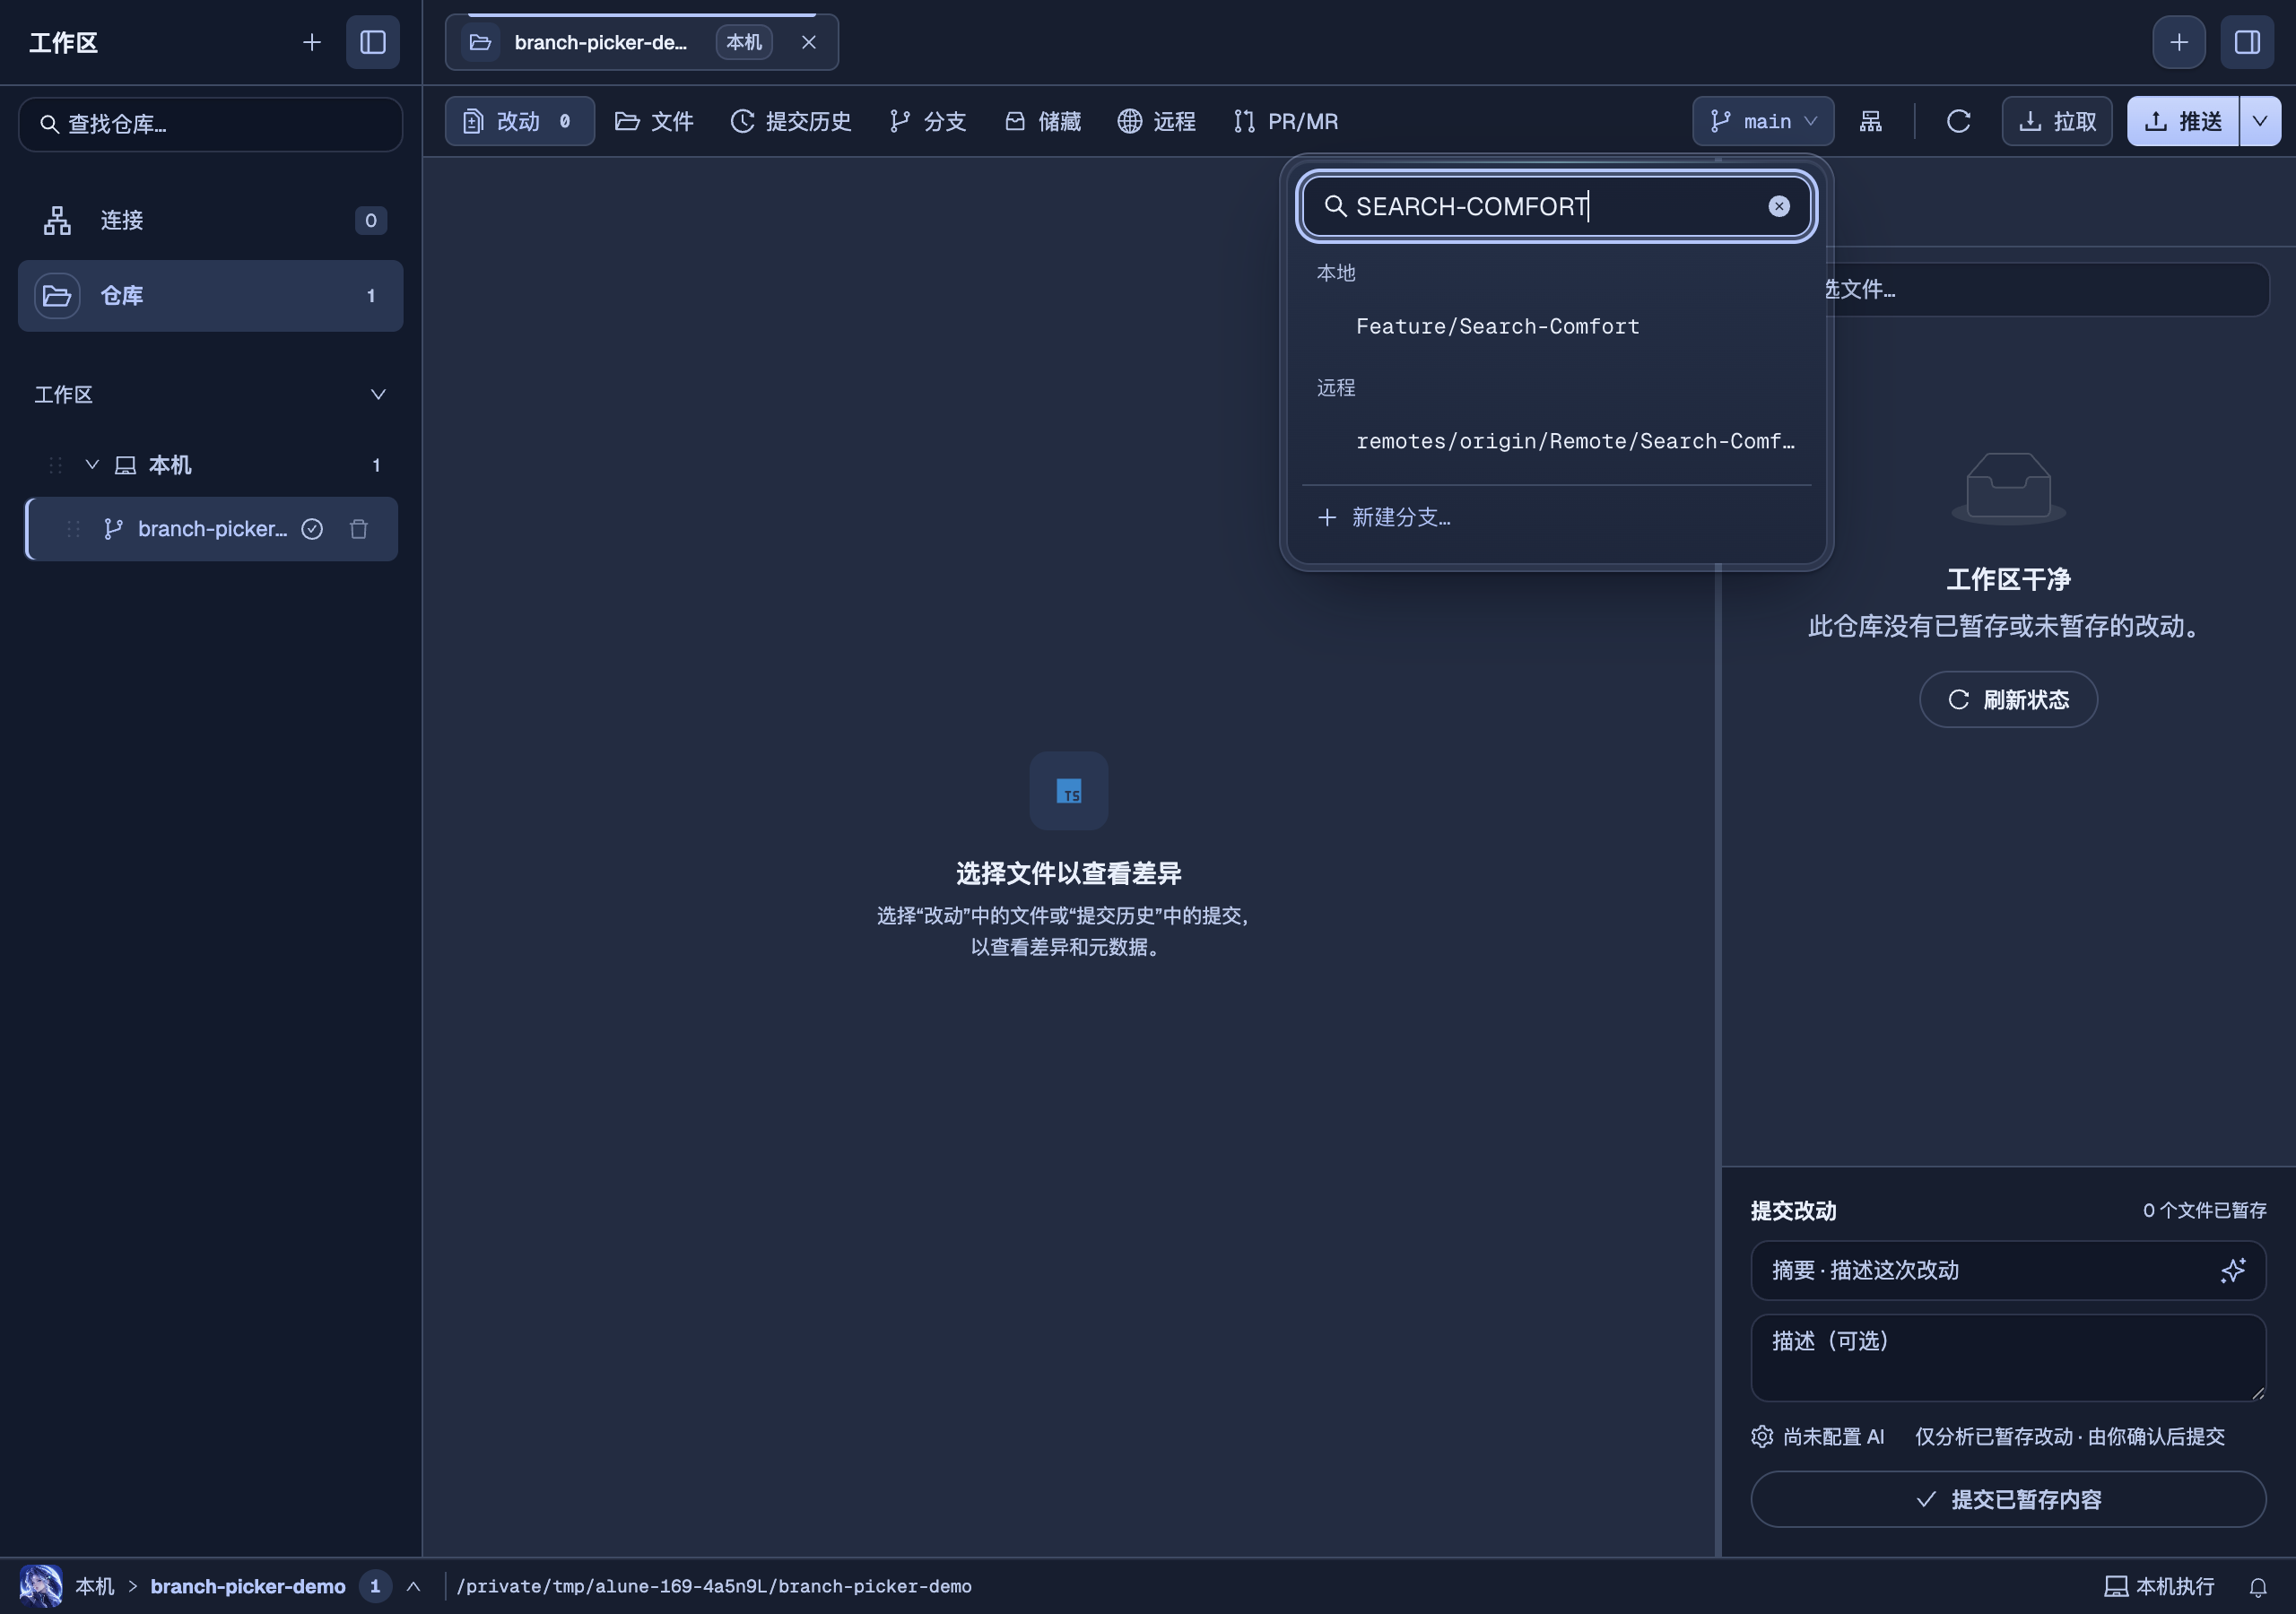Click 提交已暂存内容 commit button
The image size is (2296, 1614).
[2008, 1499]
